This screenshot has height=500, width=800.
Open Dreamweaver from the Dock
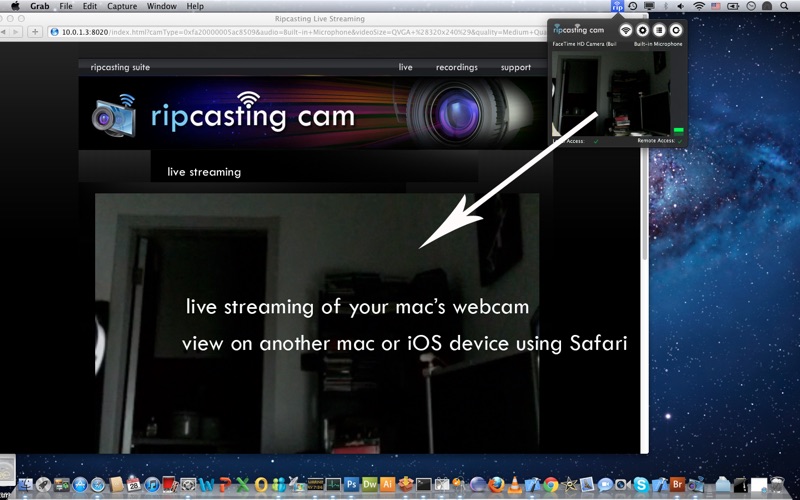click(369, 484)
